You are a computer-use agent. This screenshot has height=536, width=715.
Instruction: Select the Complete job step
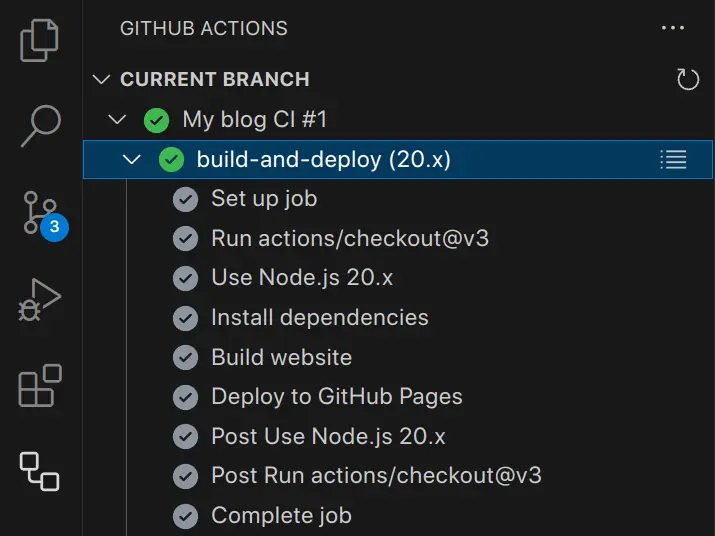point(398,515)
